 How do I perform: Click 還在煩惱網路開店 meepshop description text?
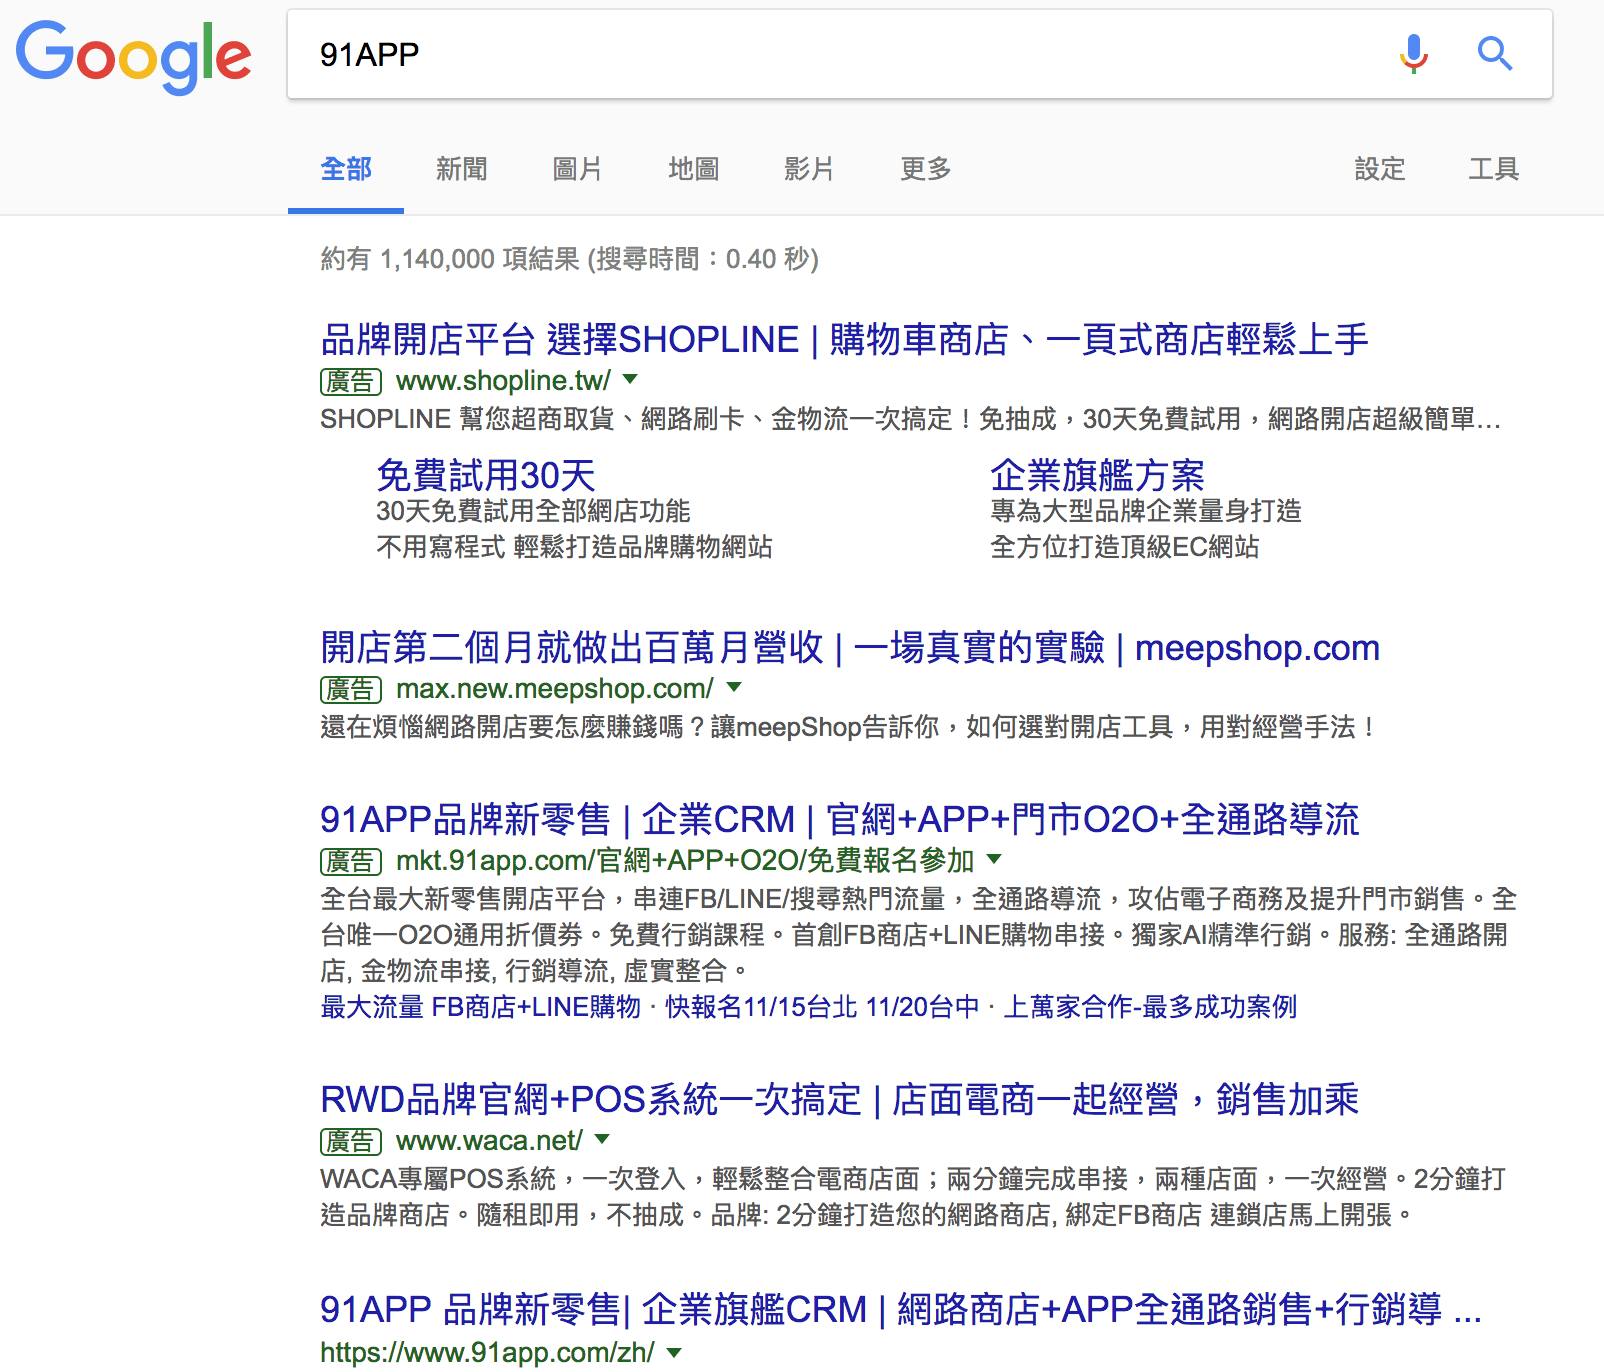[848, 727]
